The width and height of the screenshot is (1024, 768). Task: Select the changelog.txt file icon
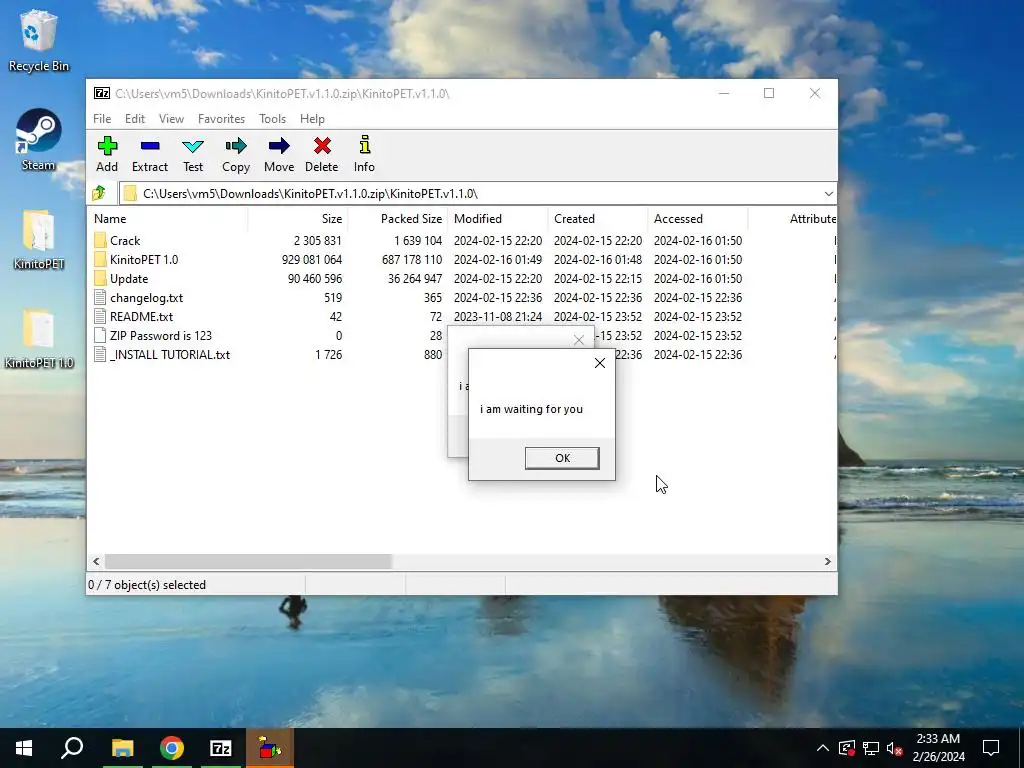[100, 297]
